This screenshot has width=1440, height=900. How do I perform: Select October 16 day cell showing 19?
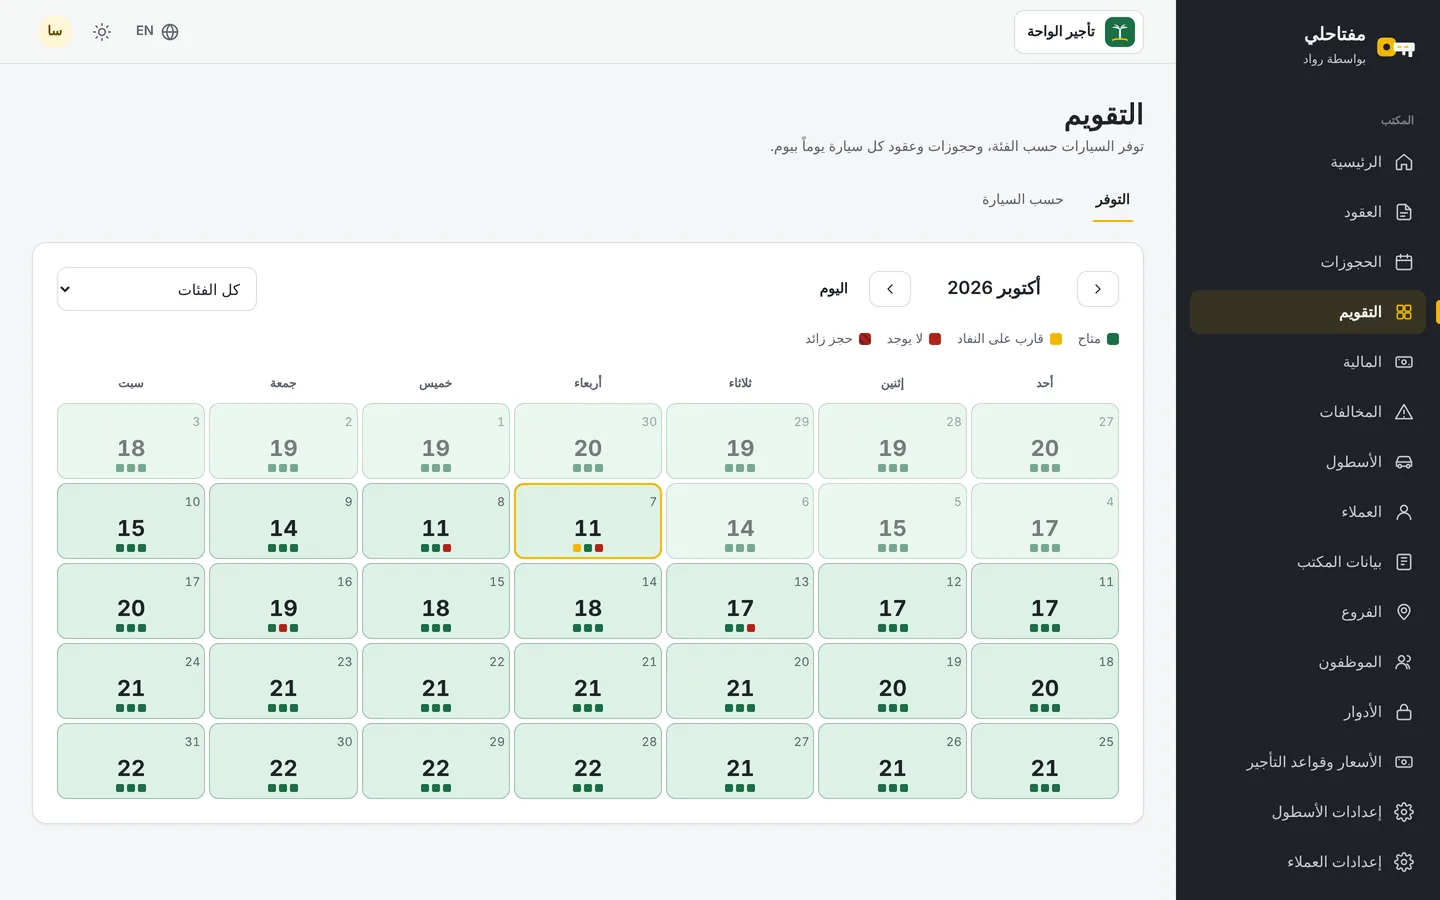(283, 601)
